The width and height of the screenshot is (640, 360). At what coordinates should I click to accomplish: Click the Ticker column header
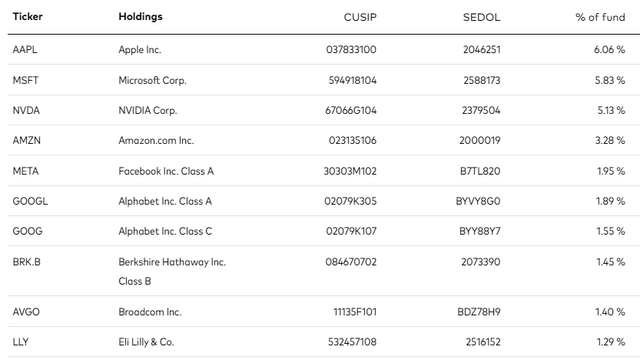click(x=27, y=17)
